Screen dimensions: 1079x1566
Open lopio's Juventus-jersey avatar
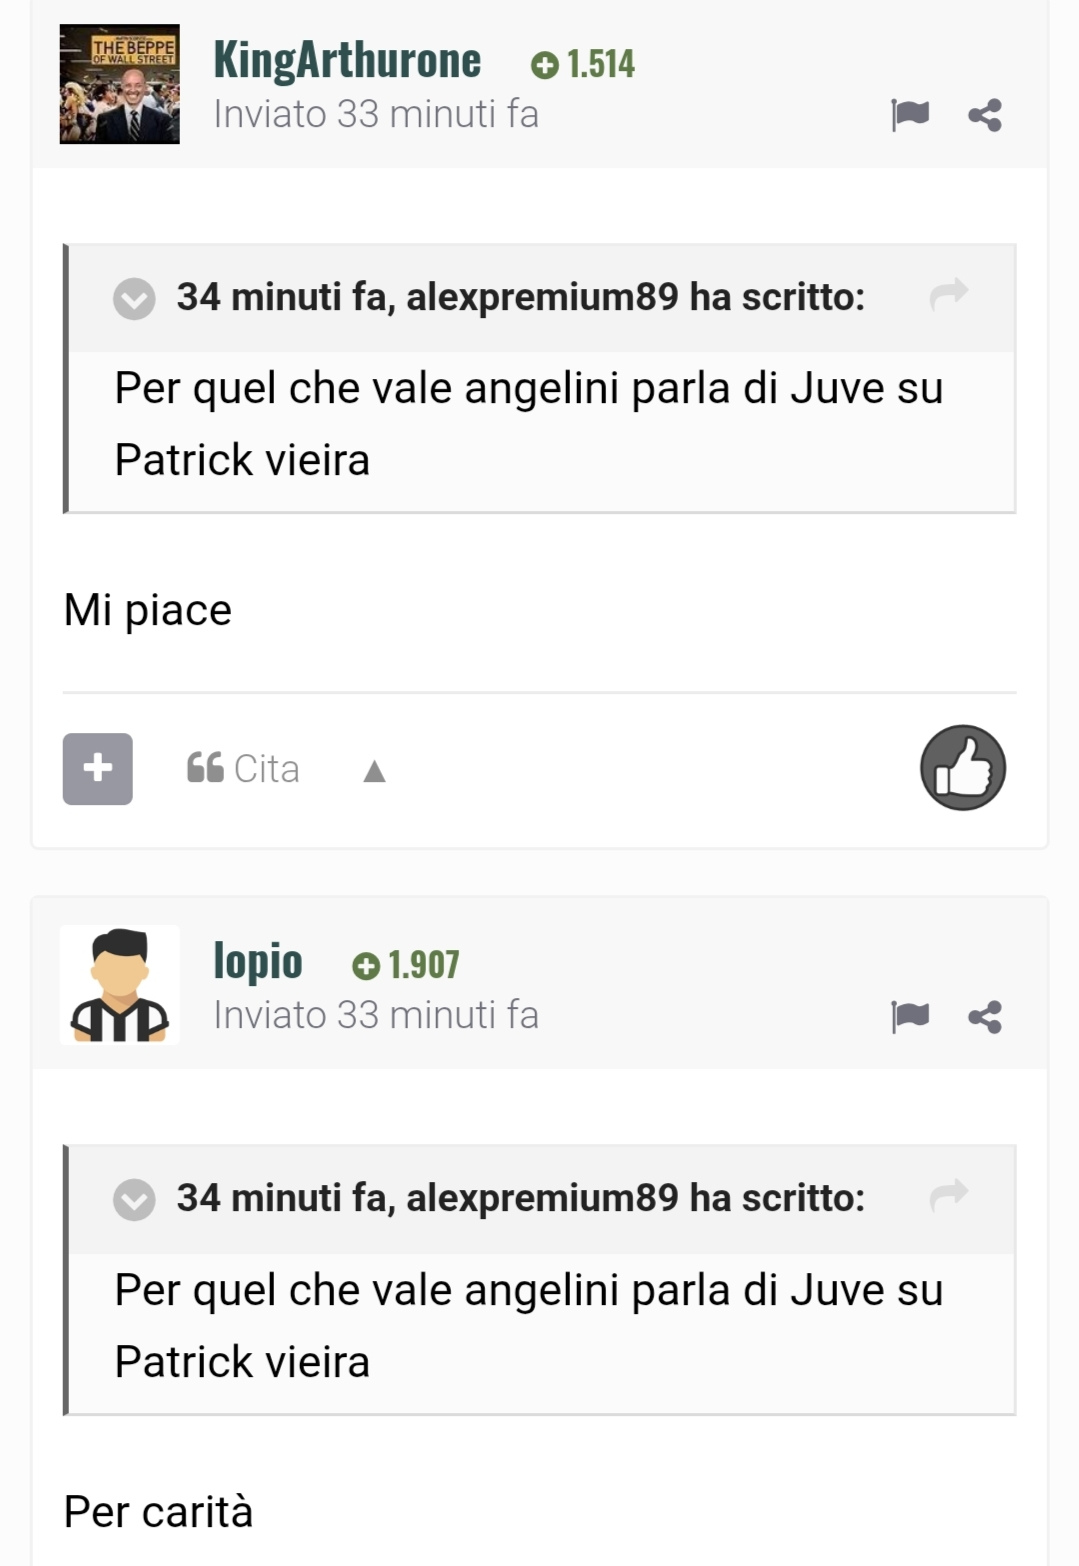coord(120,985)
